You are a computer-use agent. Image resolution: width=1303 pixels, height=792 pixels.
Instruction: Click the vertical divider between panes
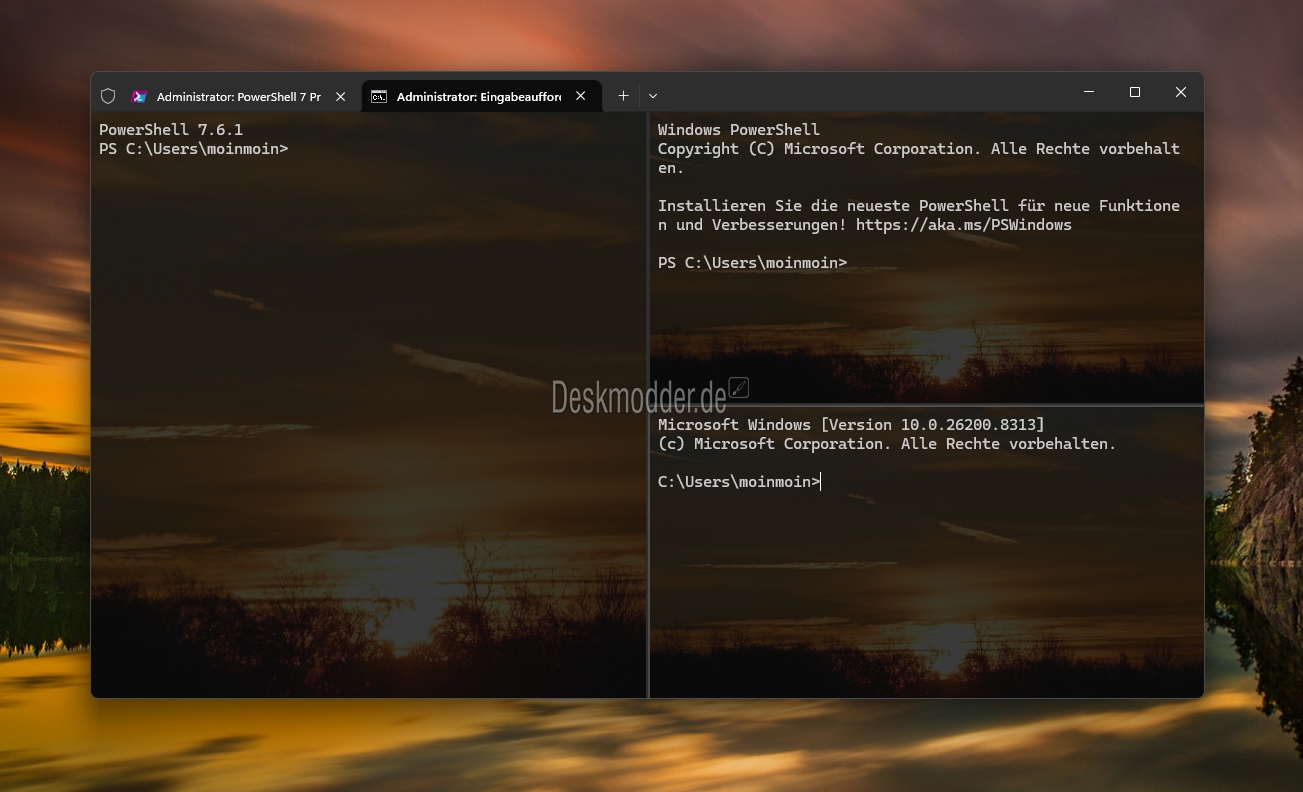tap(648, 550)
